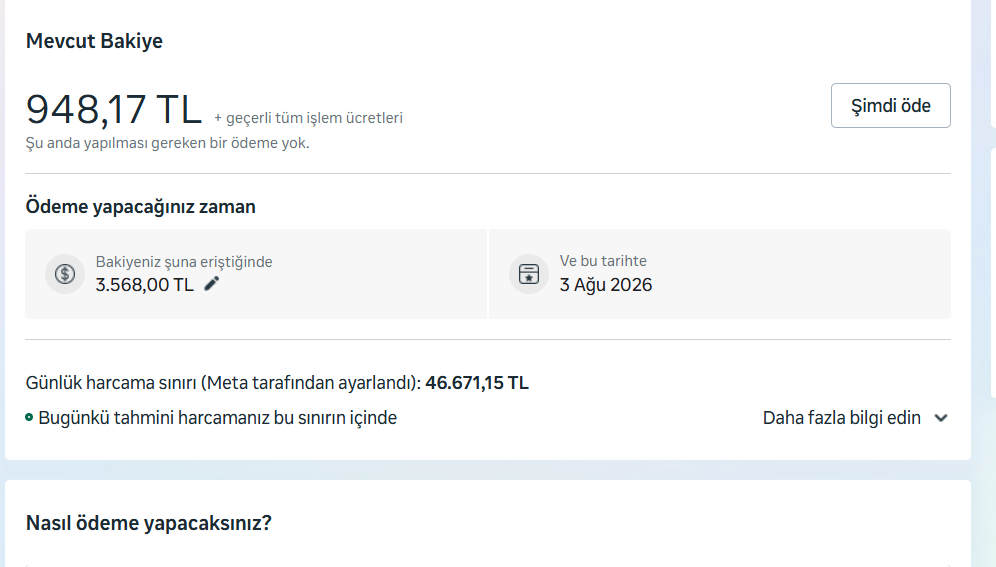
Task: Click the Ödeme yapacağınız zaman heading
Action: tap(140, 207)
